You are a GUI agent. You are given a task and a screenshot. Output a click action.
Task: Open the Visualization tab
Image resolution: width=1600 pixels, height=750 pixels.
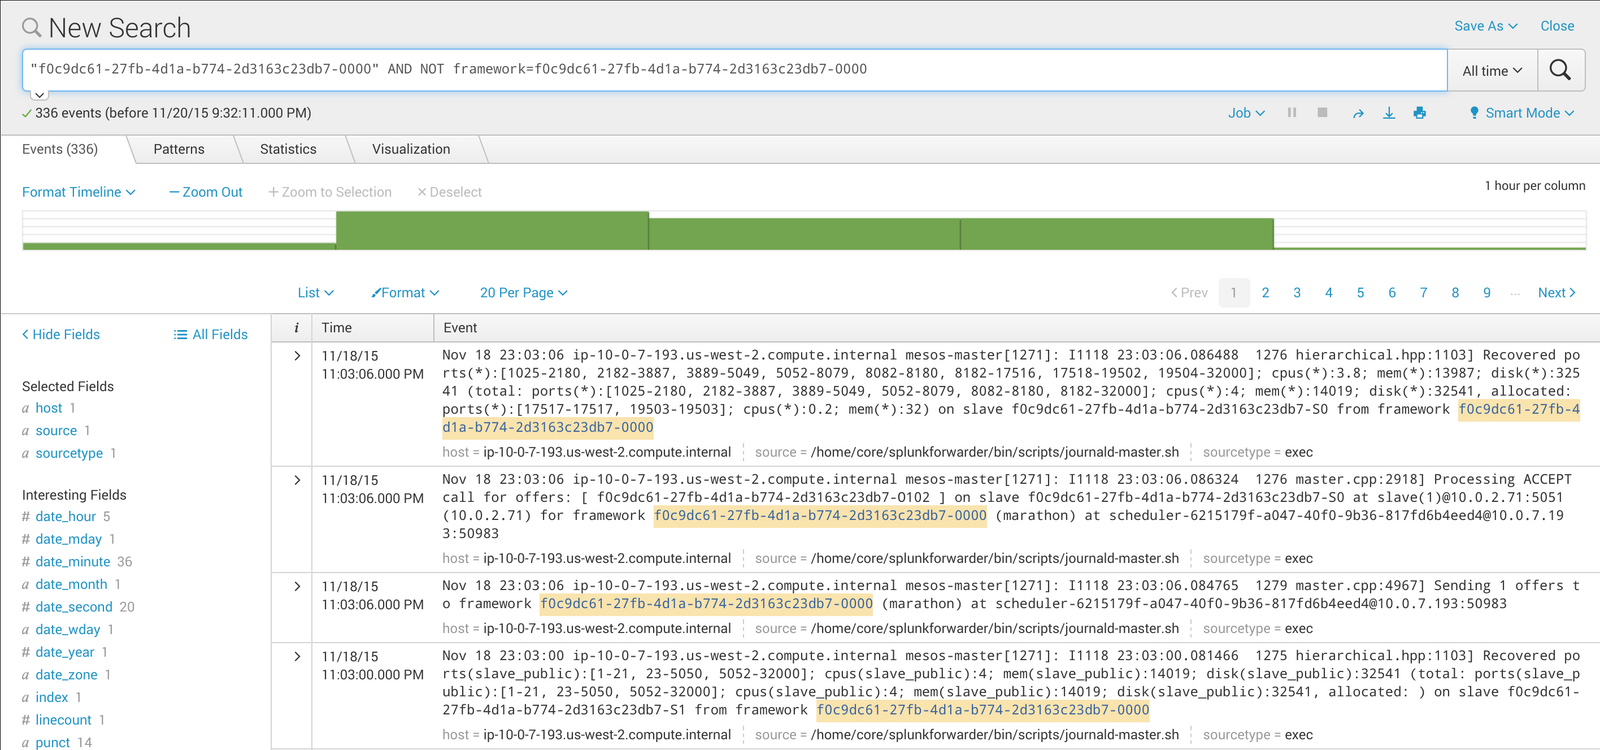[411, 149]
